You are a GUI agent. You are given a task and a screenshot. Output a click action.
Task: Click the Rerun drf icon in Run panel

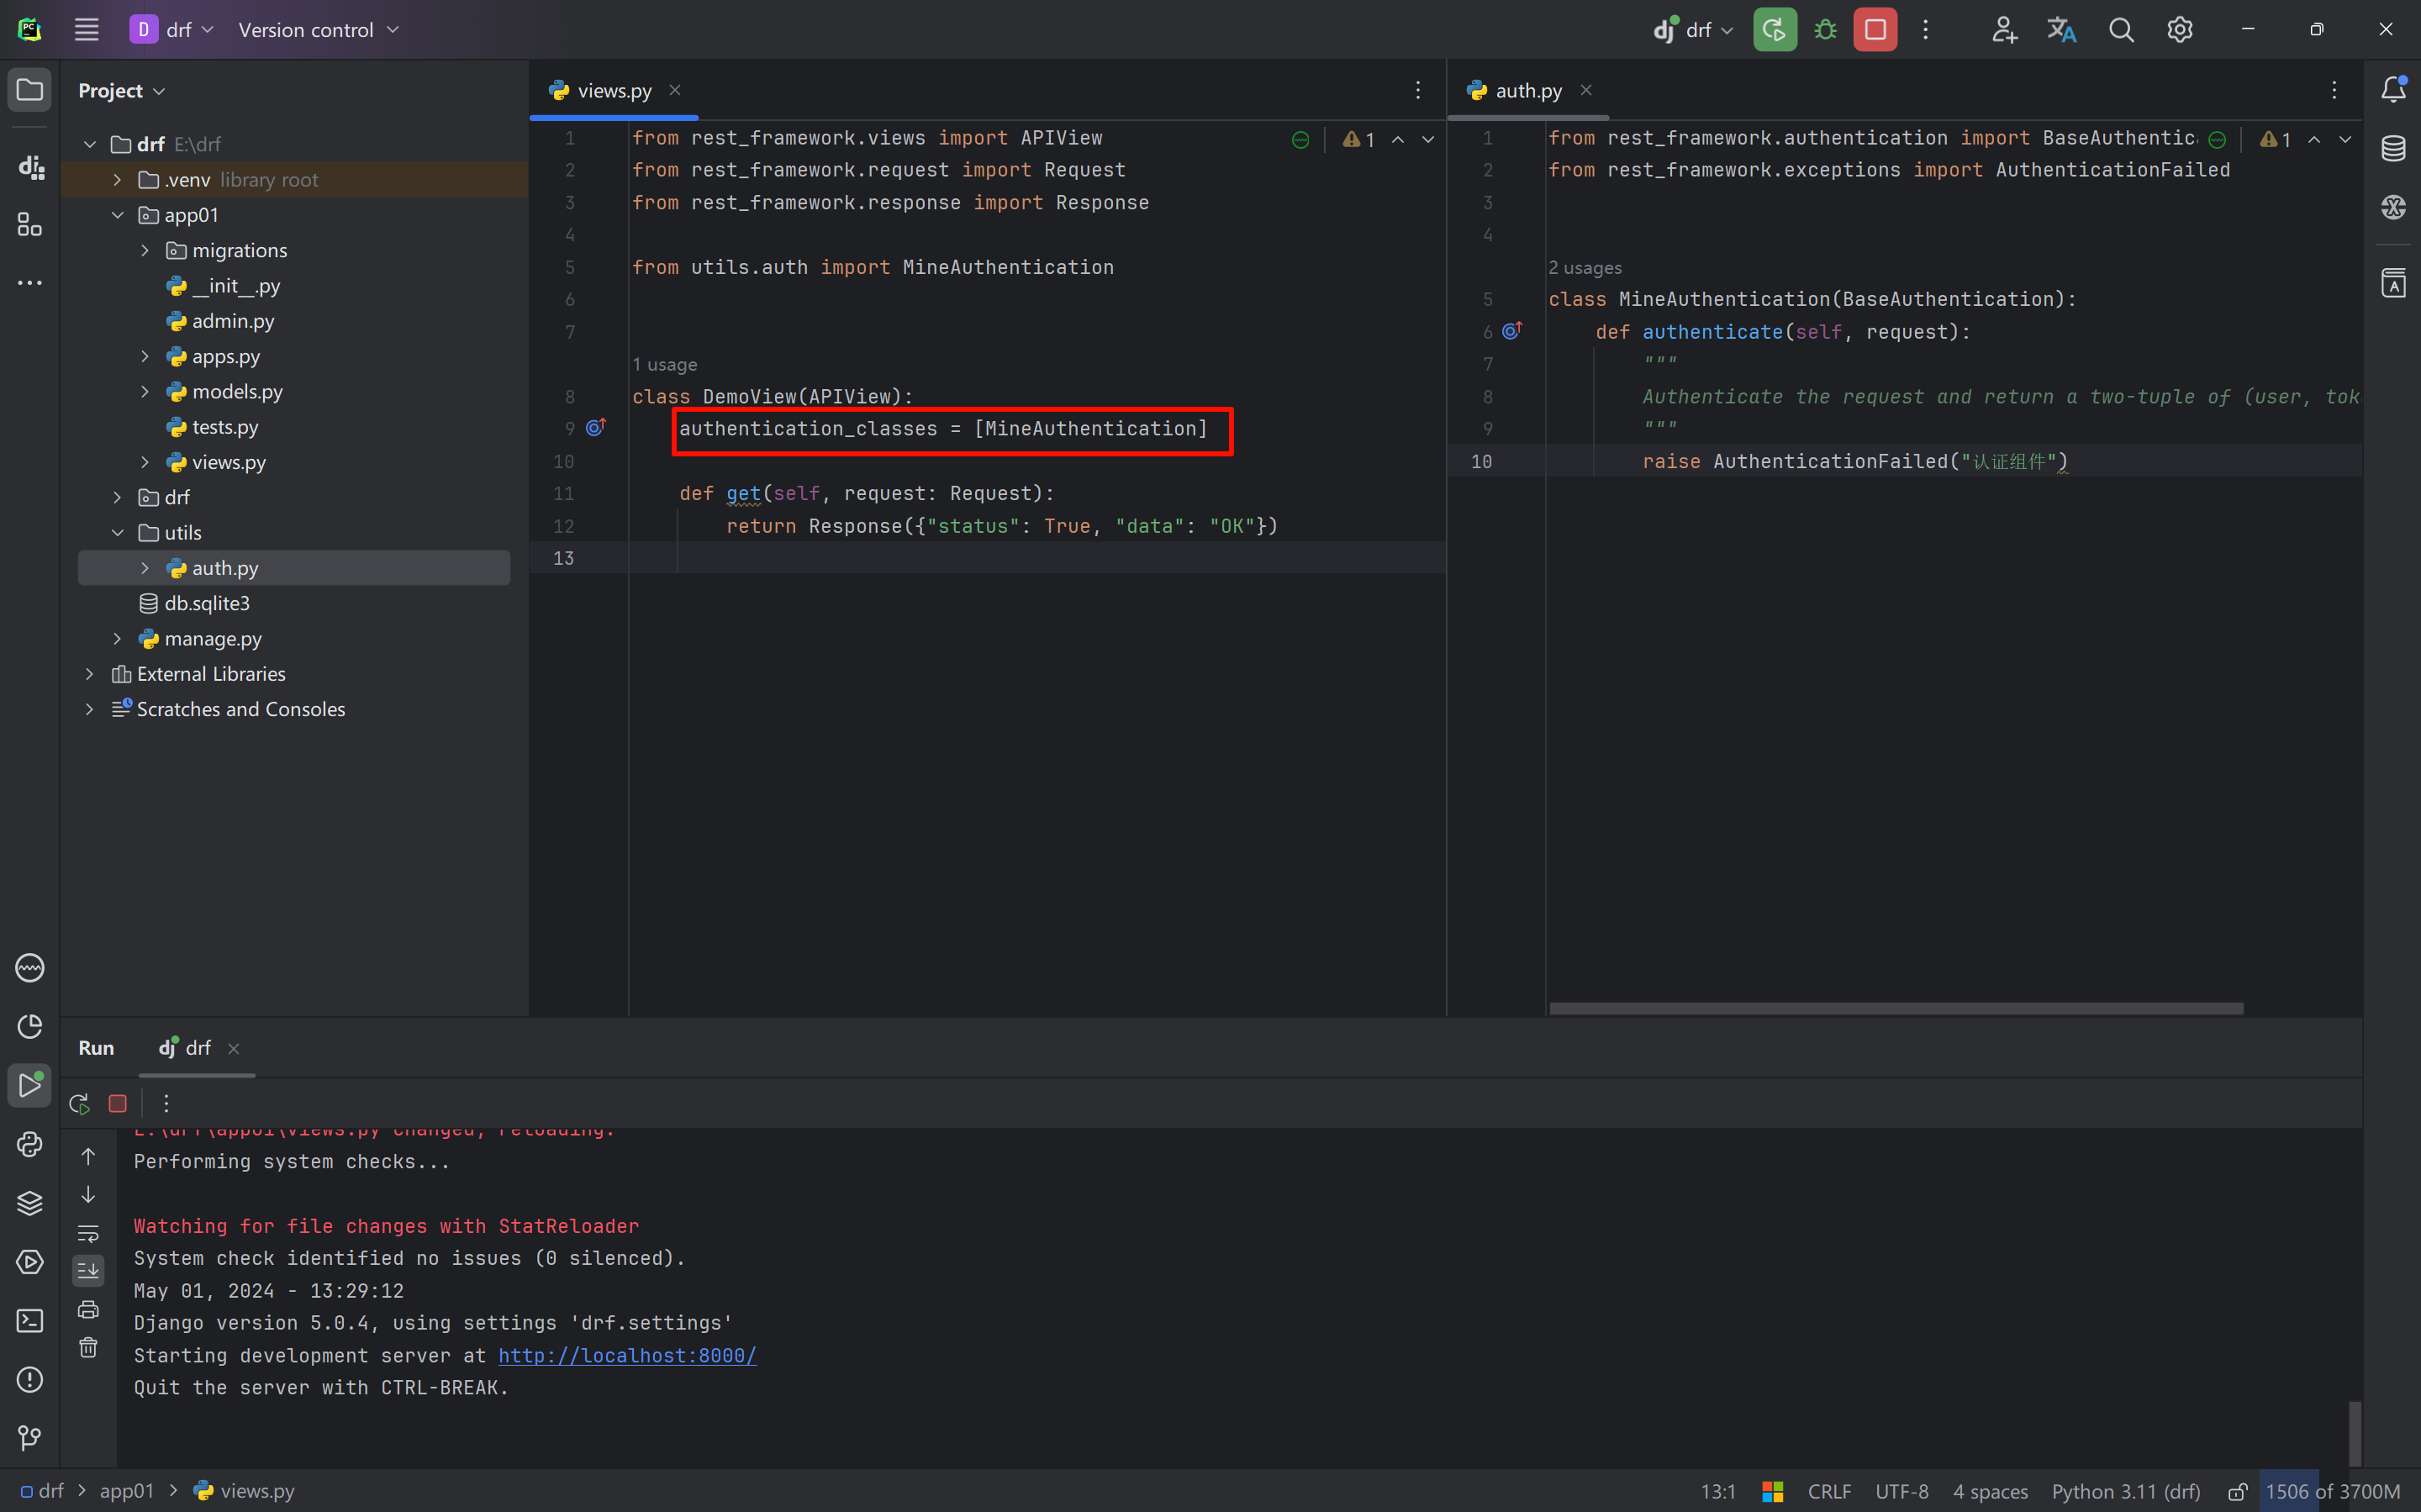(x=79, y=1103)
